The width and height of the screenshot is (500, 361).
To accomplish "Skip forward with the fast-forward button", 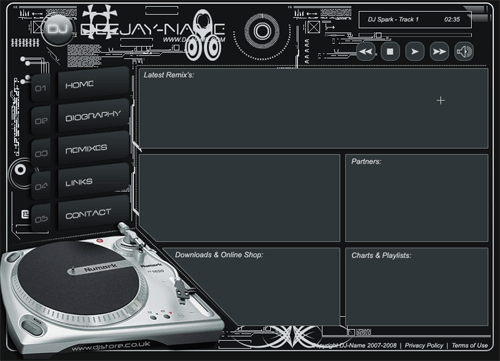I will pyautogui.click(x=439, y=52).
